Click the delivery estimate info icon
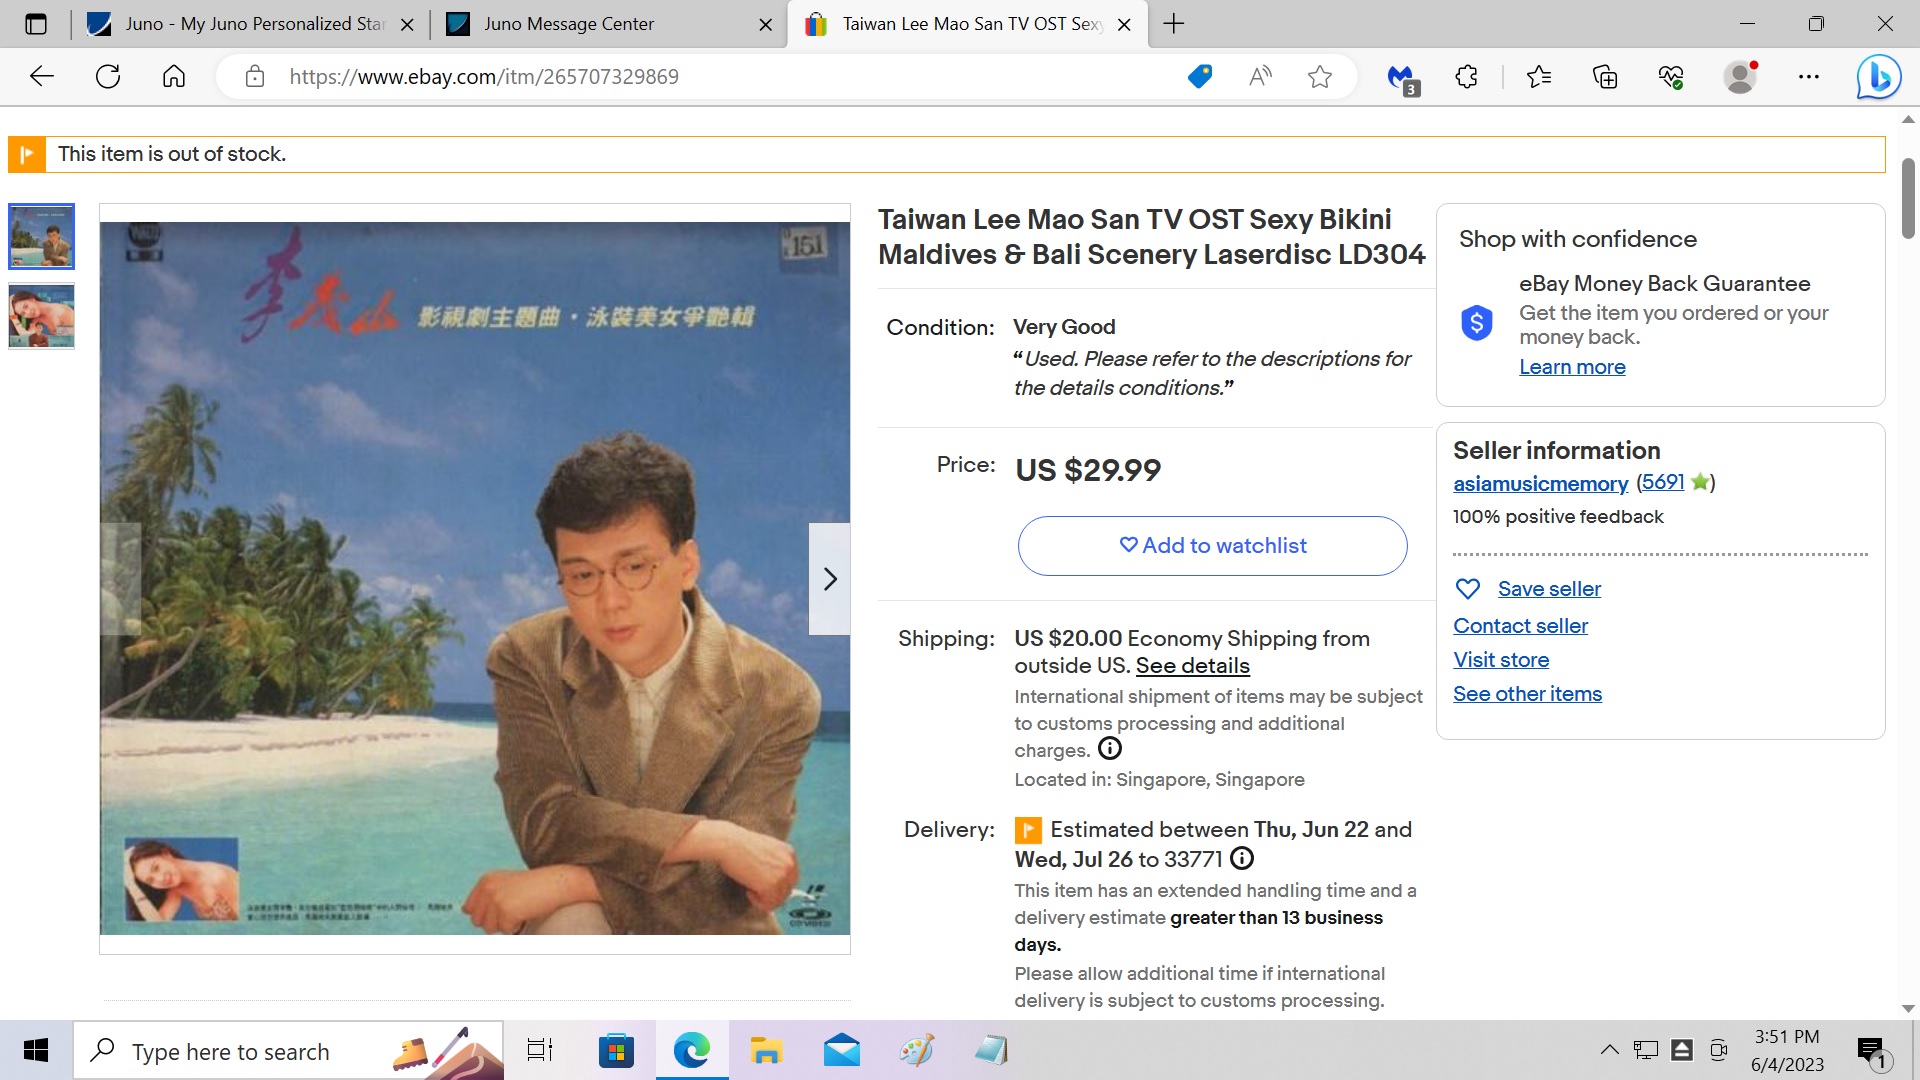Viewport: 1920px width, 1080px height. [1241, 858]
